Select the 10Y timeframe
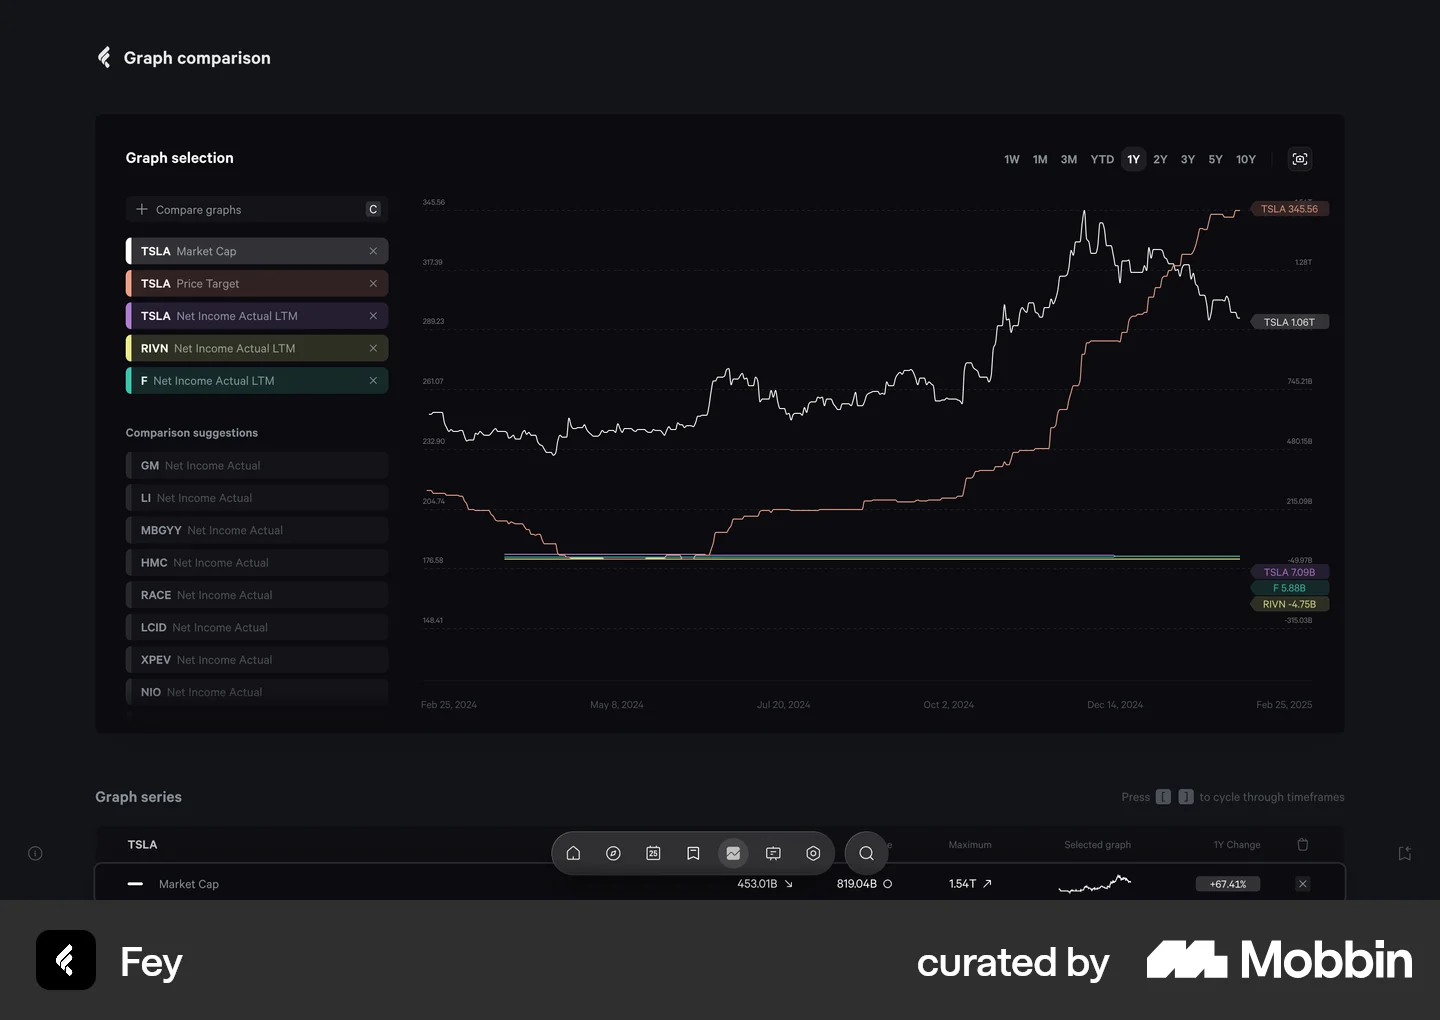Screen dimensions: 1440x1020 point(1246,159)
